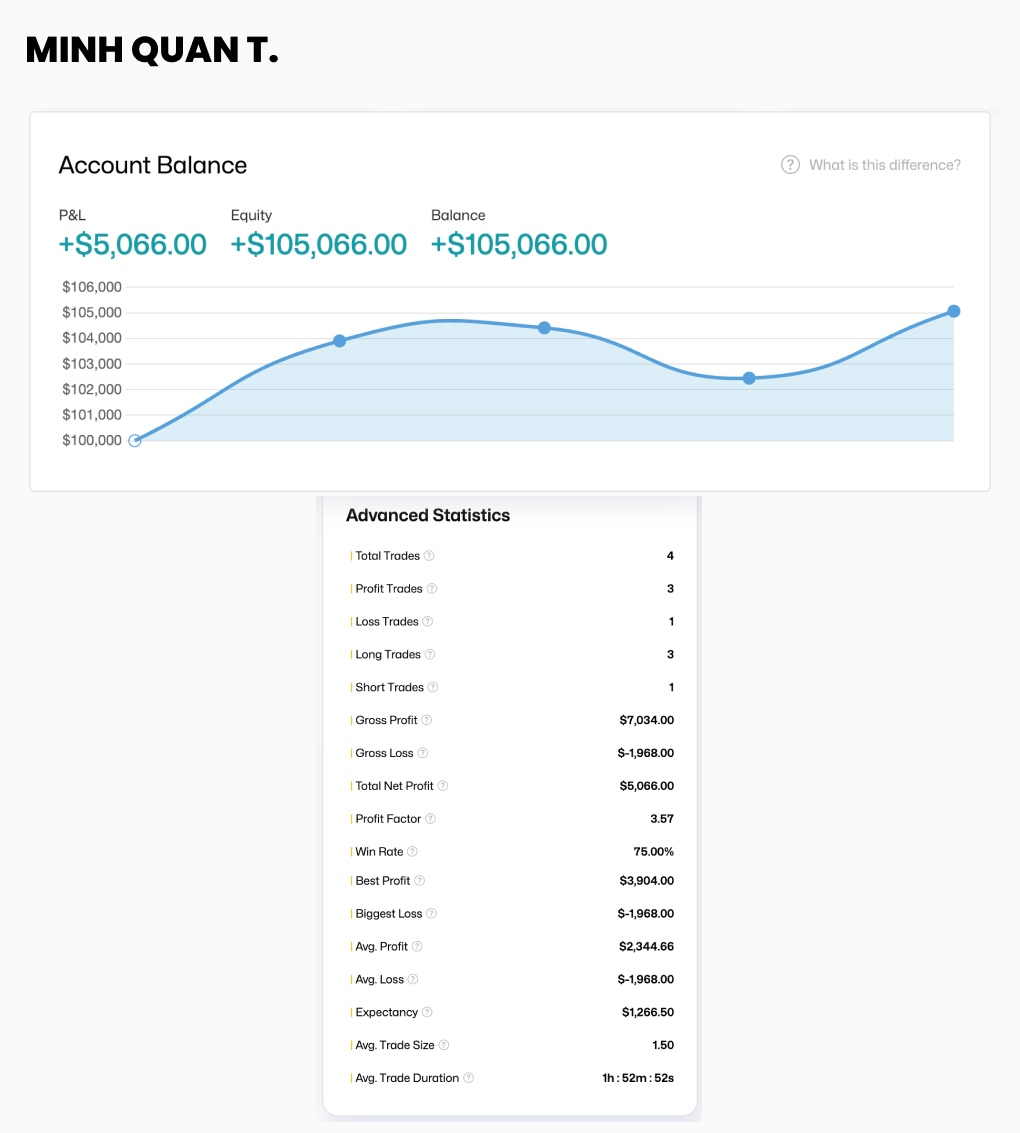The height and width of the screenshot is (1133, 1020).
Task: Click the info icon beside Total Net Profit
Action: 443,786
